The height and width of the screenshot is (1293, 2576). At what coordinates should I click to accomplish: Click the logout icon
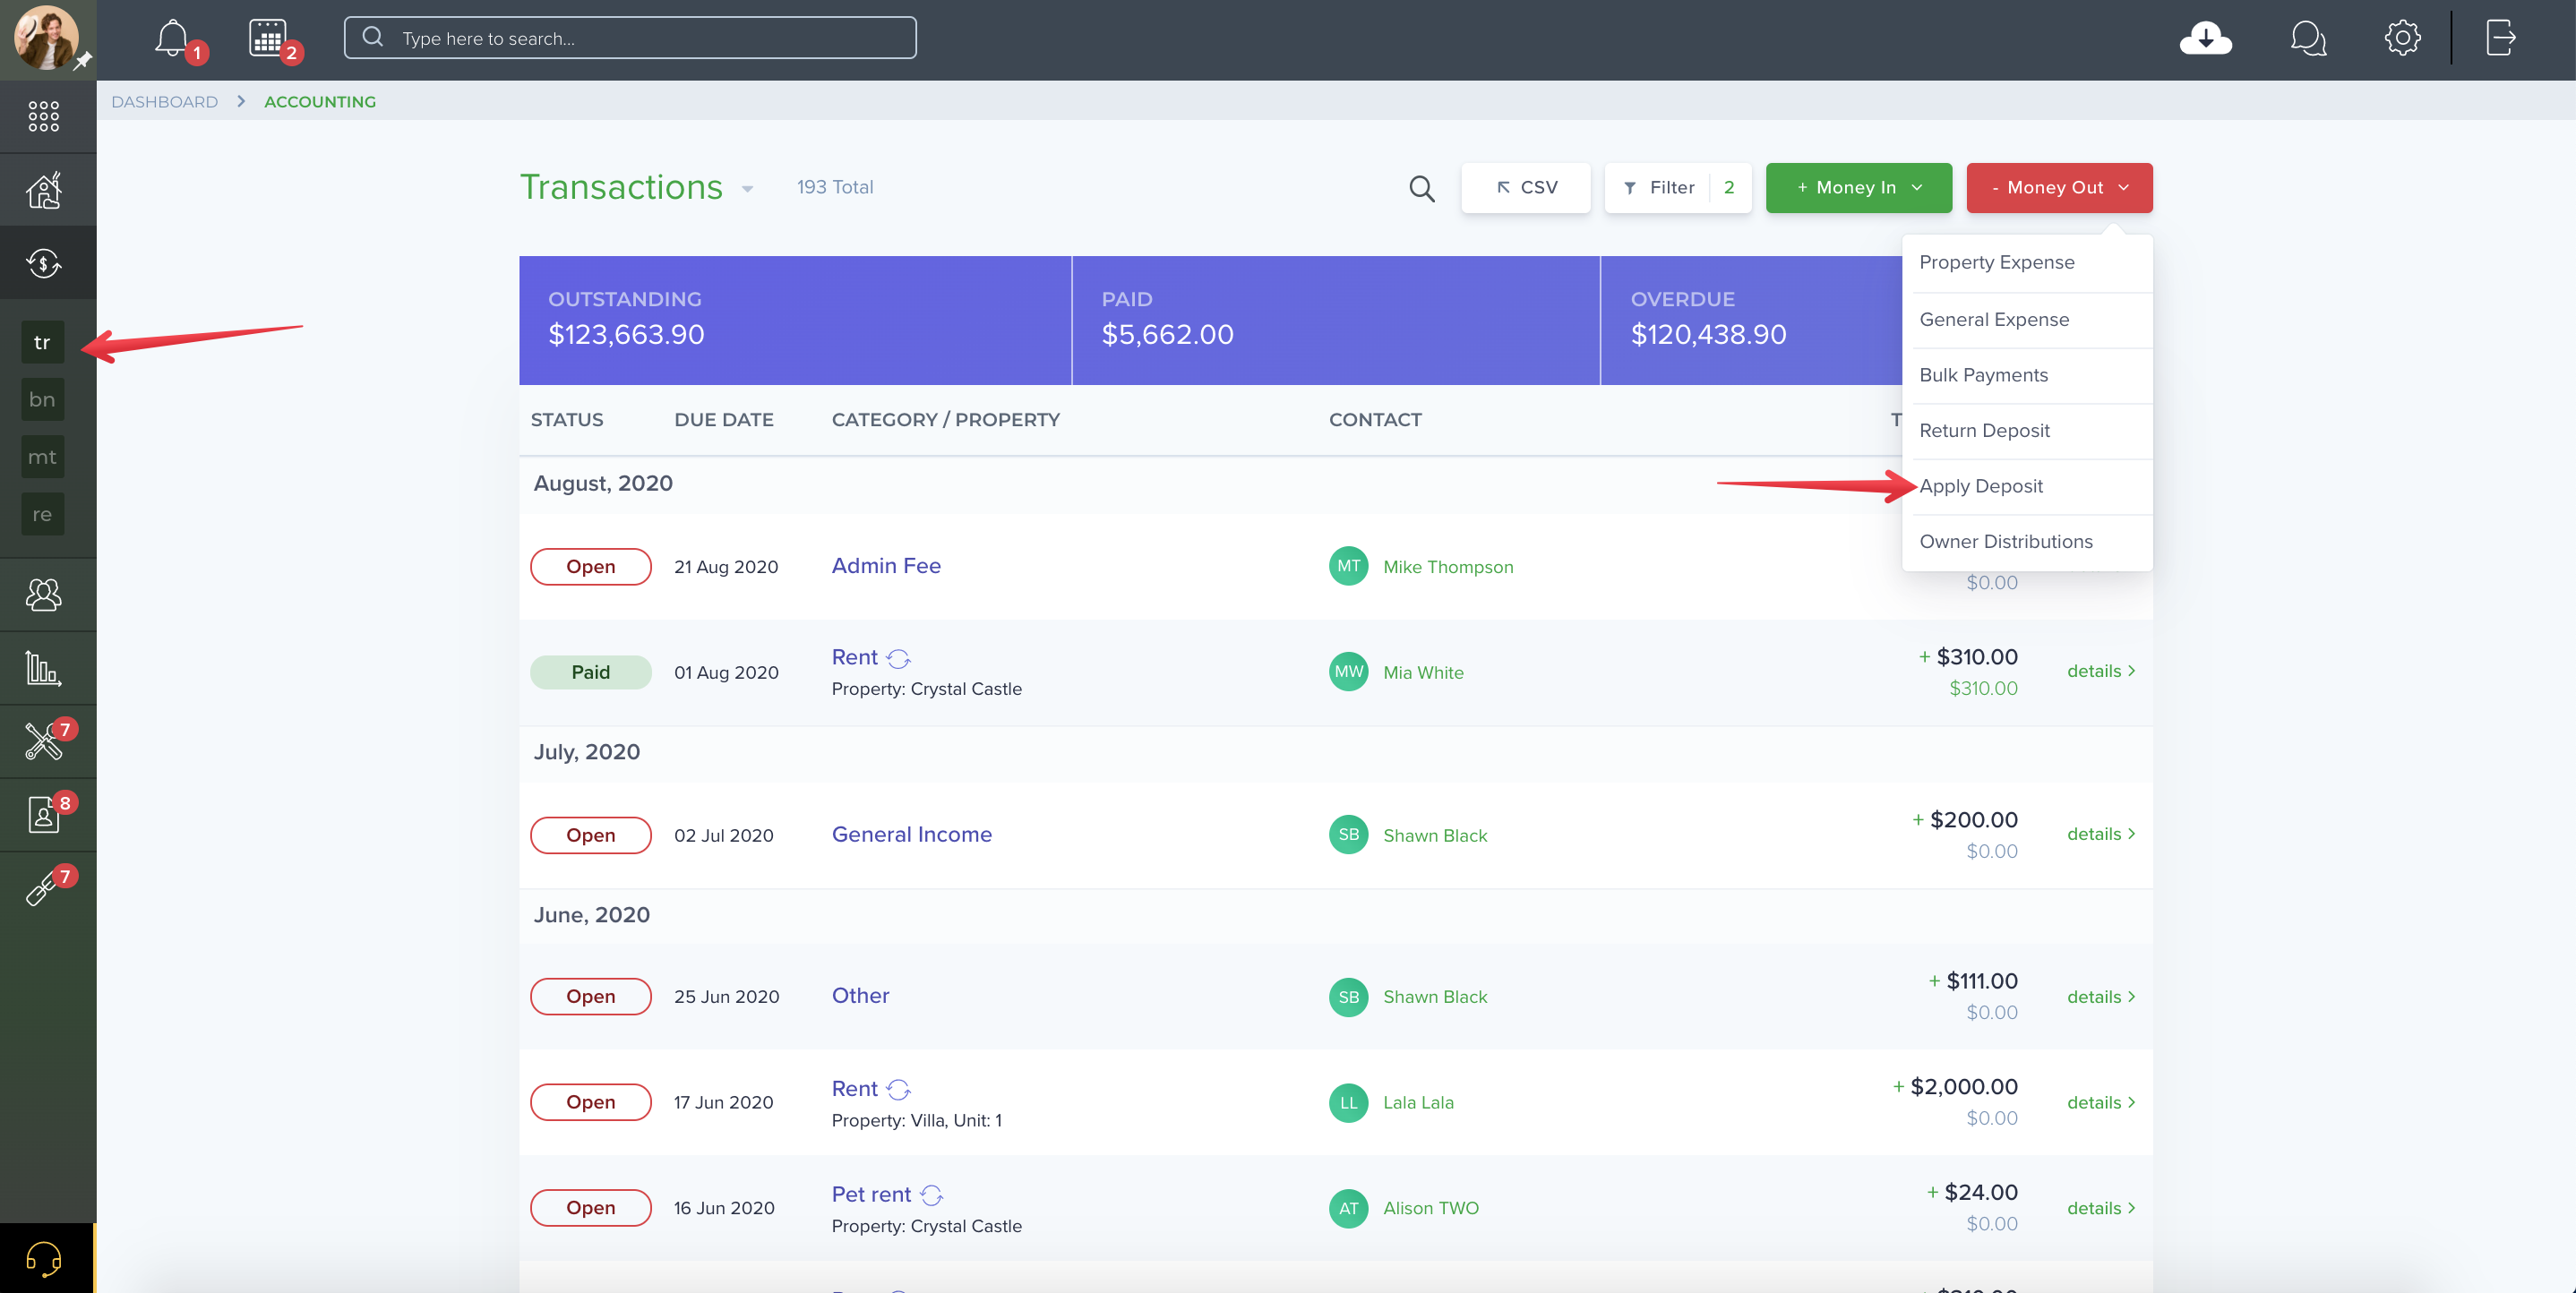(2500, 38)
